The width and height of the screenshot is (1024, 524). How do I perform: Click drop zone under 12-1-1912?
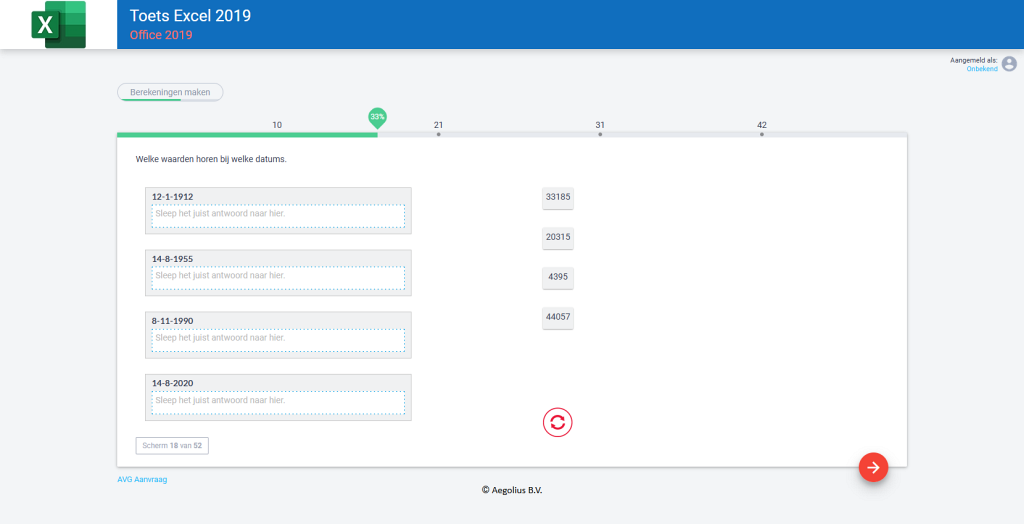tap(278, 216)
